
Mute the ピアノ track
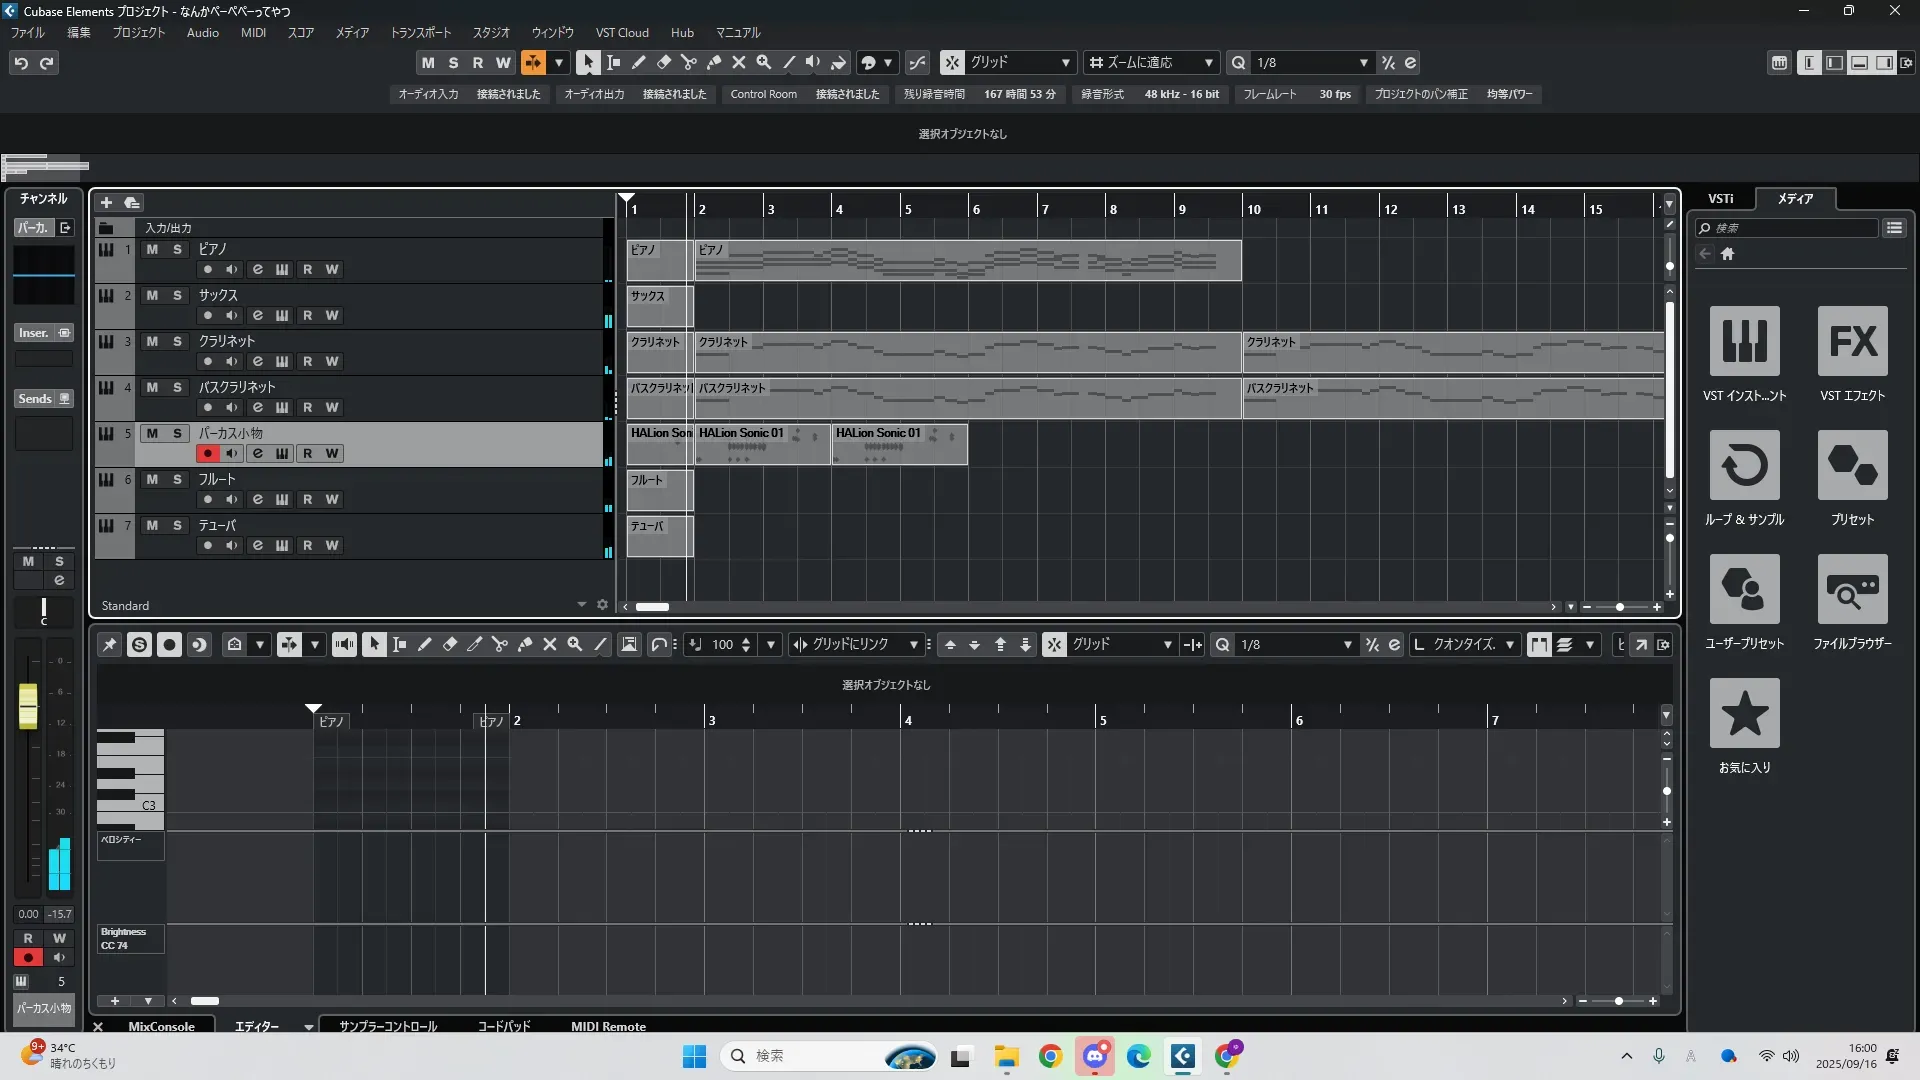(x=152, y=249)
